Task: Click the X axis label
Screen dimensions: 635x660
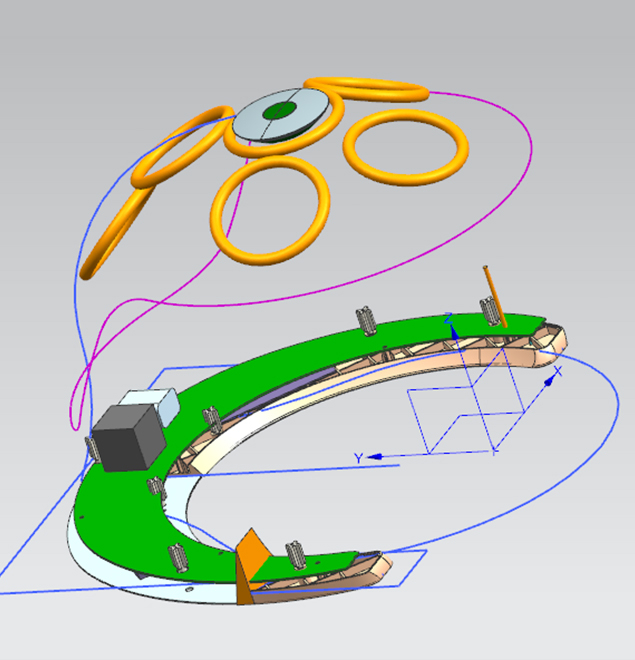Action: click(x=558, y=371)
